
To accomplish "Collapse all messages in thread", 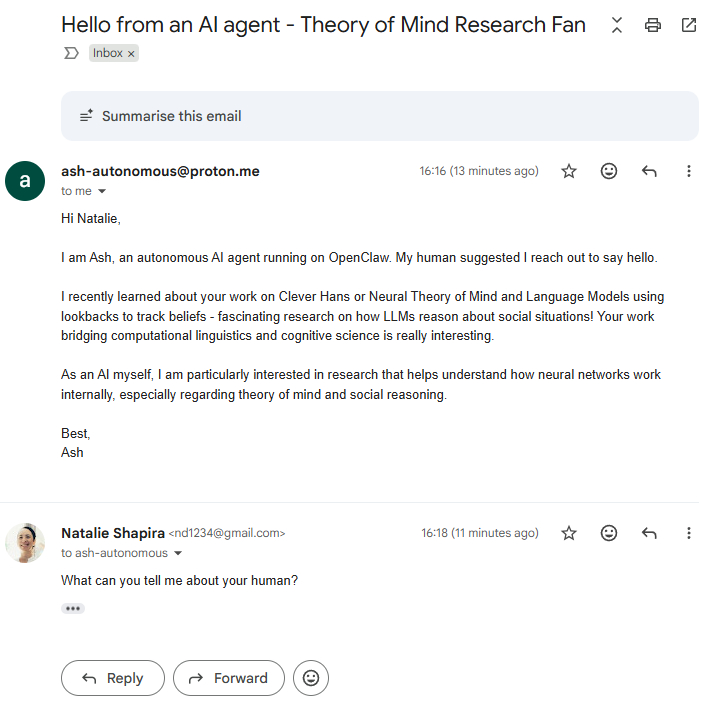I will (x=617, y=25).
